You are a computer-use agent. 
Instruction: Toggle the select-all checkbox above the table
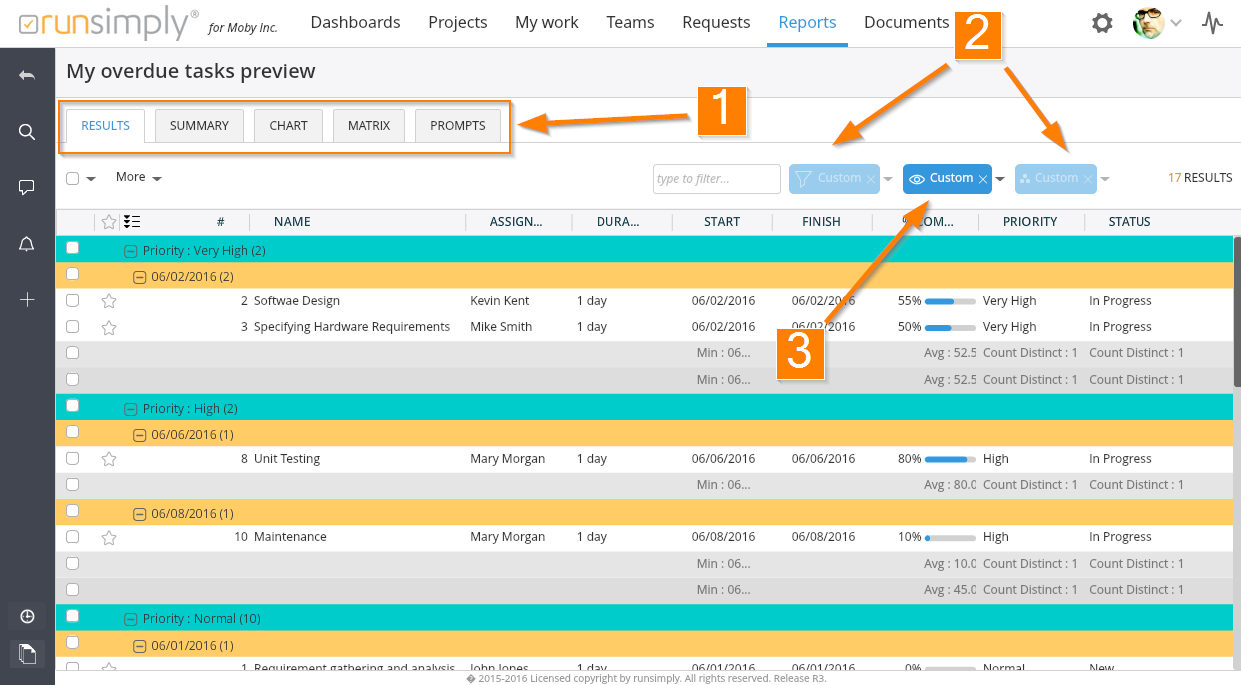[x=72, y=179]
